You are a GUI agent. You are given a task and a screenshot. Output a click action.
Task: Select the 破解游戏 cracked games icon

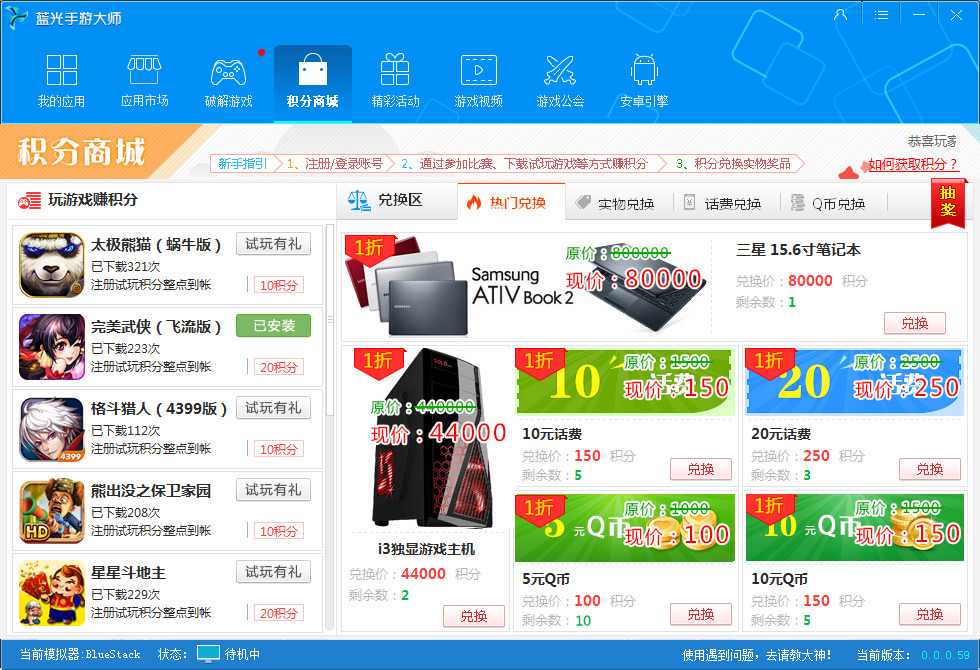pos(227,80)
